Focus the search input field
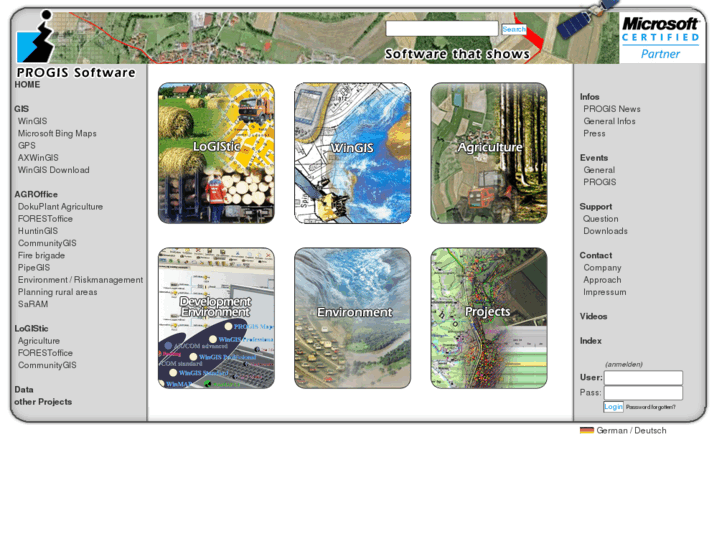Image resolution: width=727 pixels, height=545 pixels. coord(442,29)
